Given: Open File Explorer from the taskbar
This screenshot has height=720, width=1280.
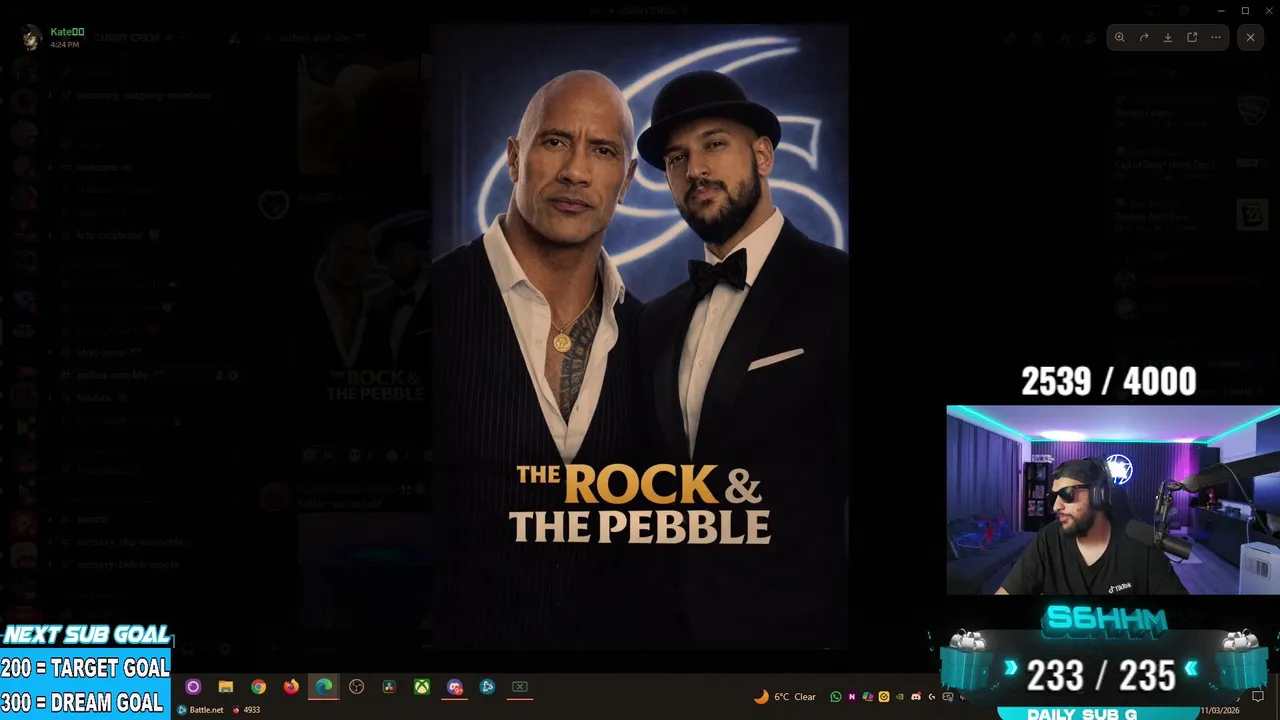Looking at the screenshot, I should (x=226, y=687).
